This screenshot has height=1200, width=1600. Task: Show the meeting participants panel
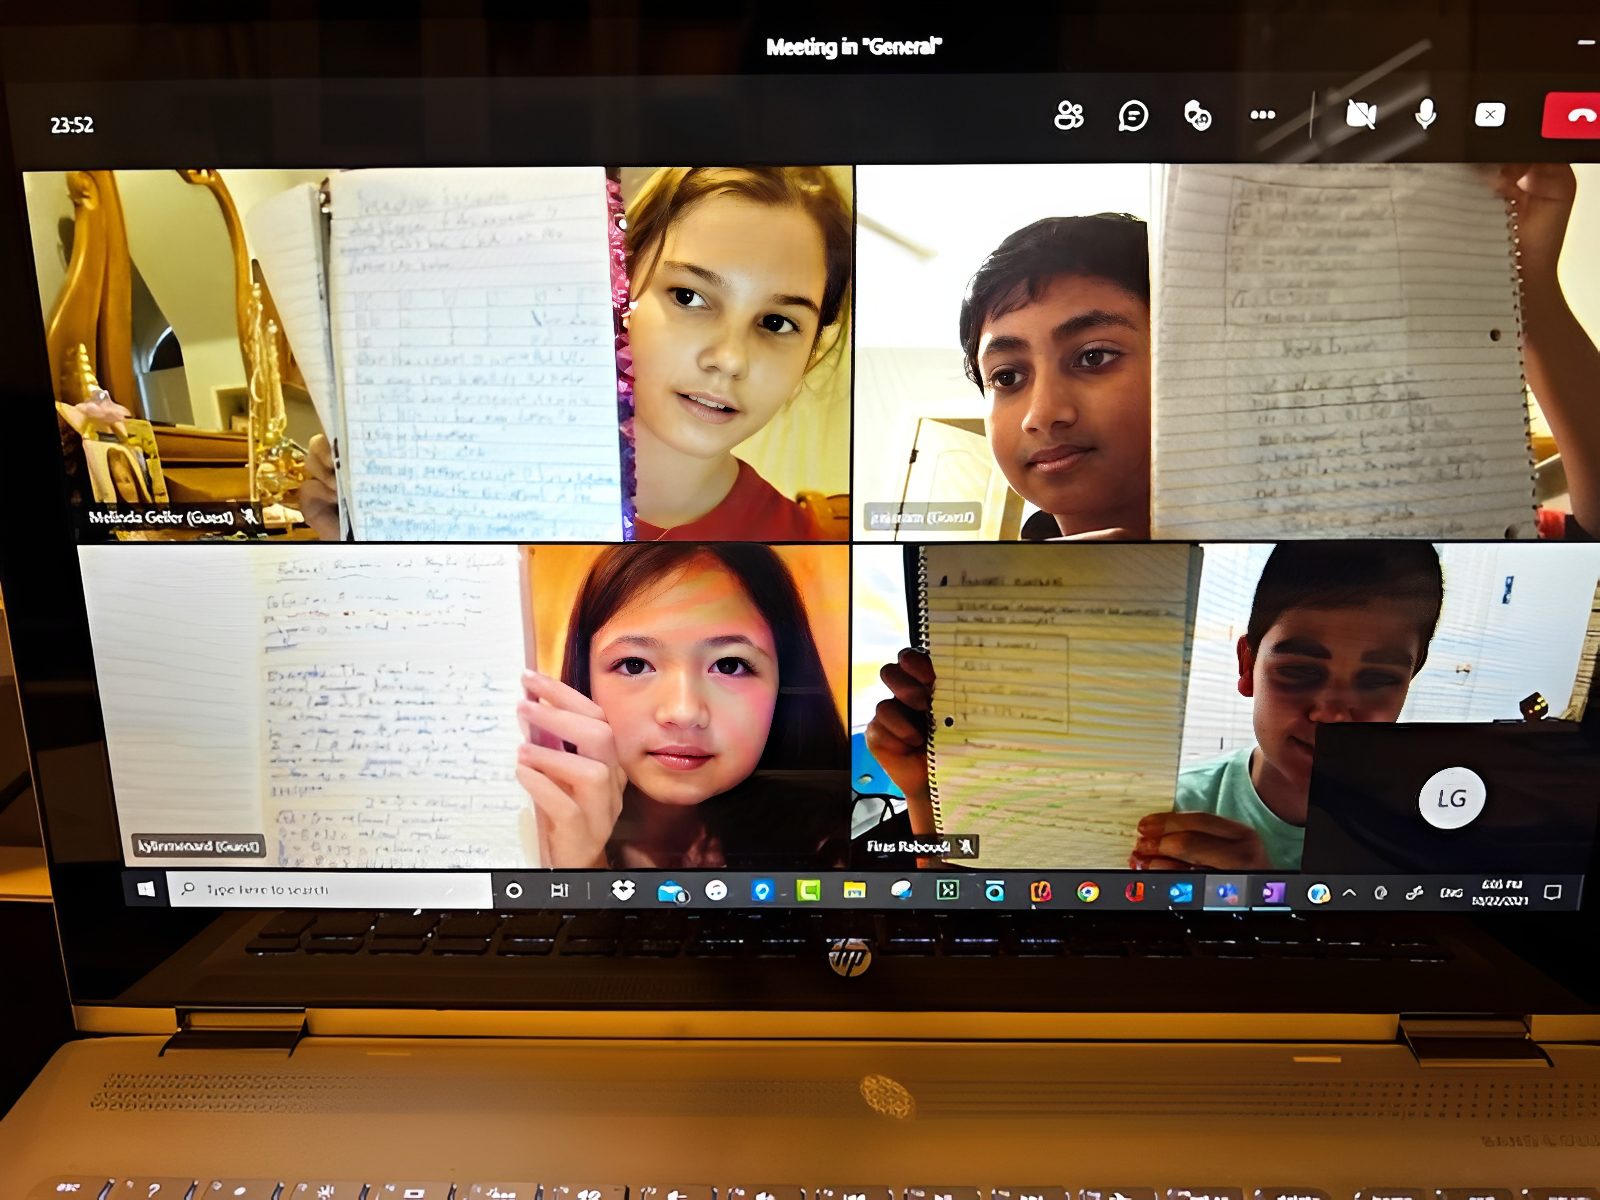point(1069,116)
